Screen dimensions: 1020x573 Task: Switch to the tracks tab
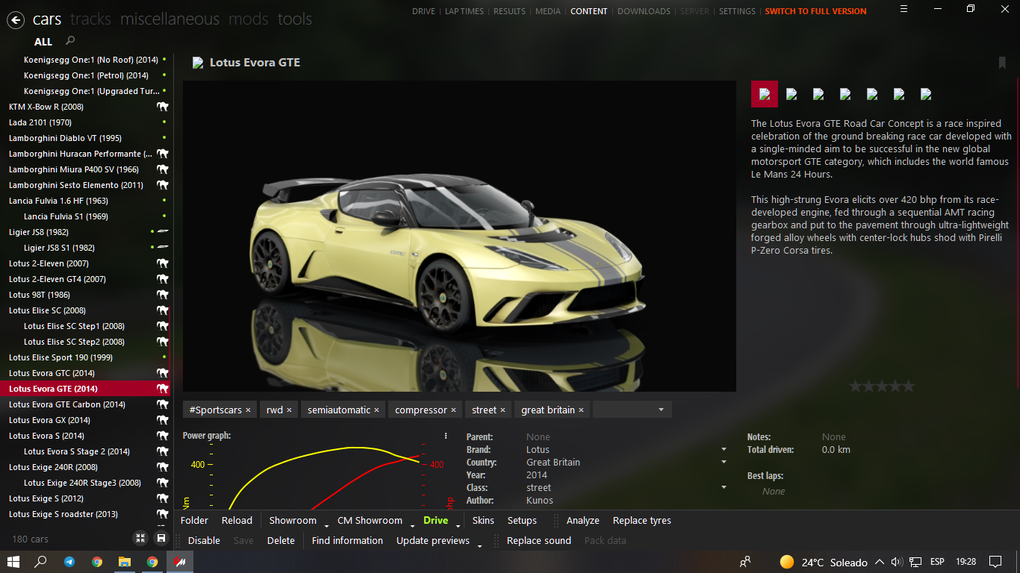[x=90, y=20]
